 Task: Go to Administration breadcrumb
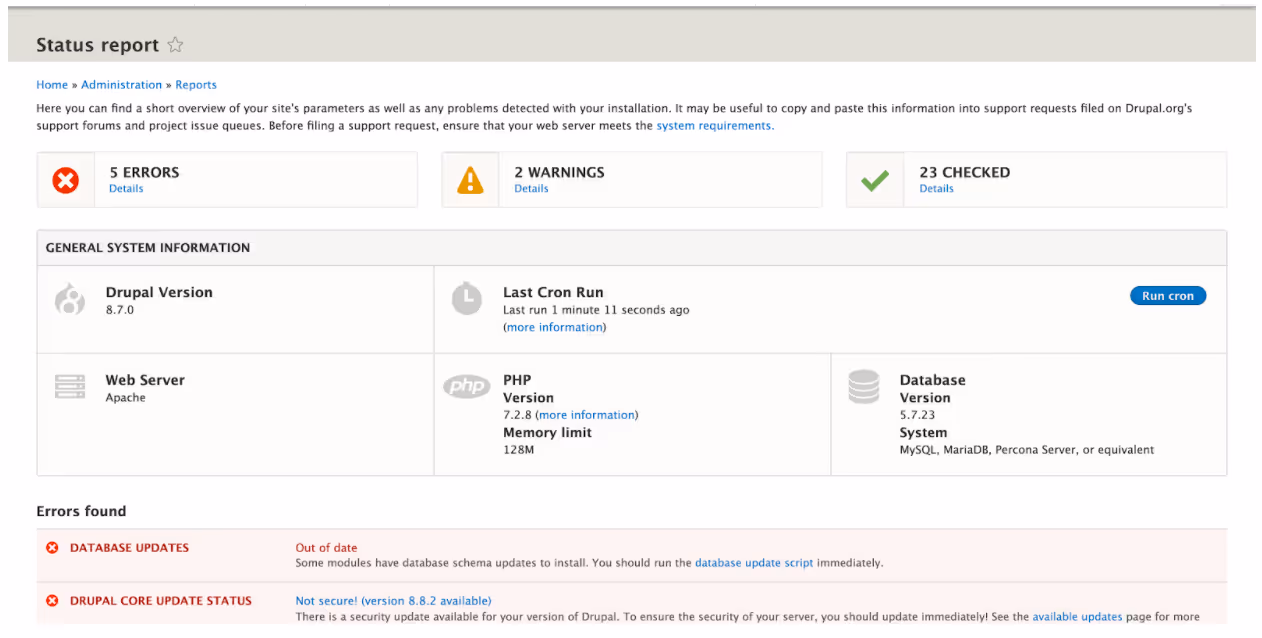tap(121, 85)
